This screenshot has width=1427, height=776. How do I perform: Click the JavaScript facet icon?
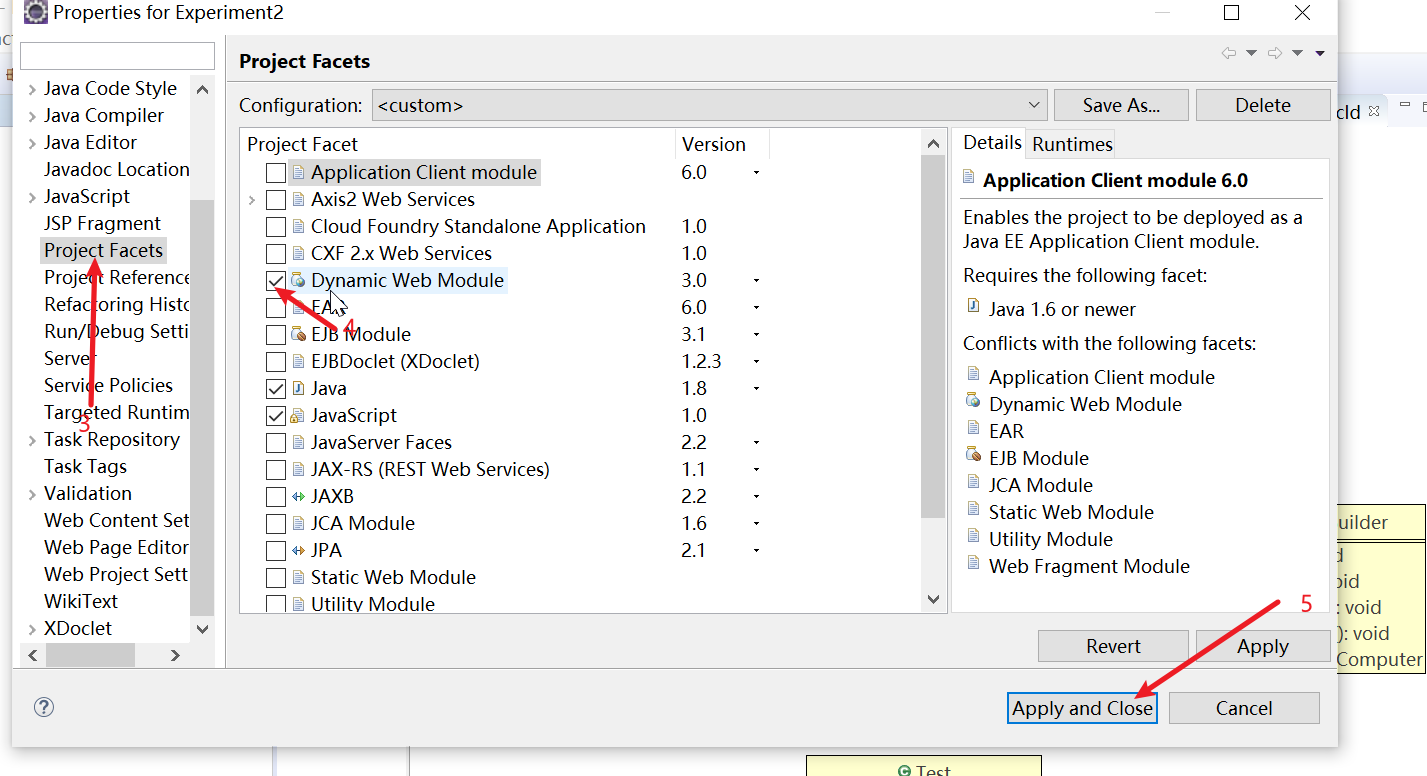pos(298,415)
